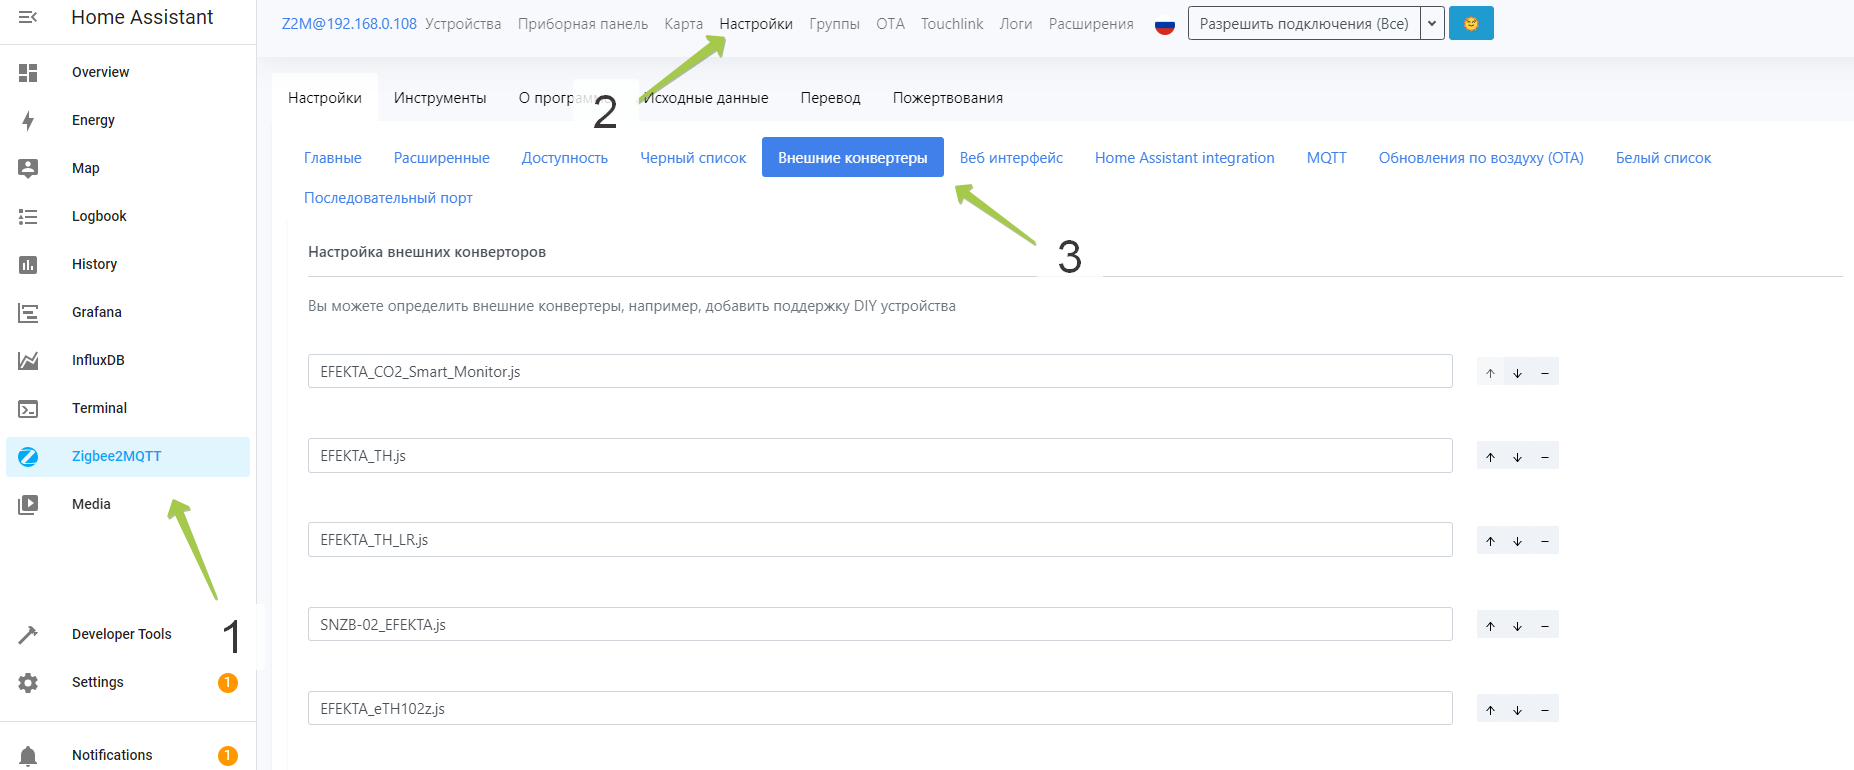Viewport: 1854px width, 770px height.
Task: Open the Media play icon
Action: (28, 504)
